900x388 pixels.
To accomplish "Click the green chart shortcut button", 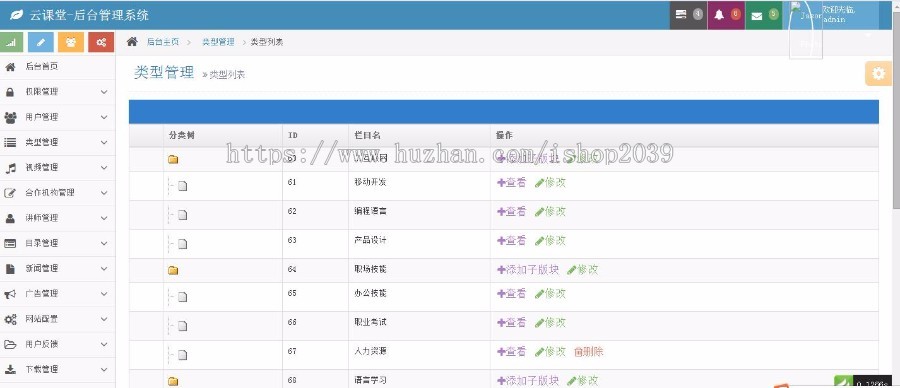I will tap(11, 42).
